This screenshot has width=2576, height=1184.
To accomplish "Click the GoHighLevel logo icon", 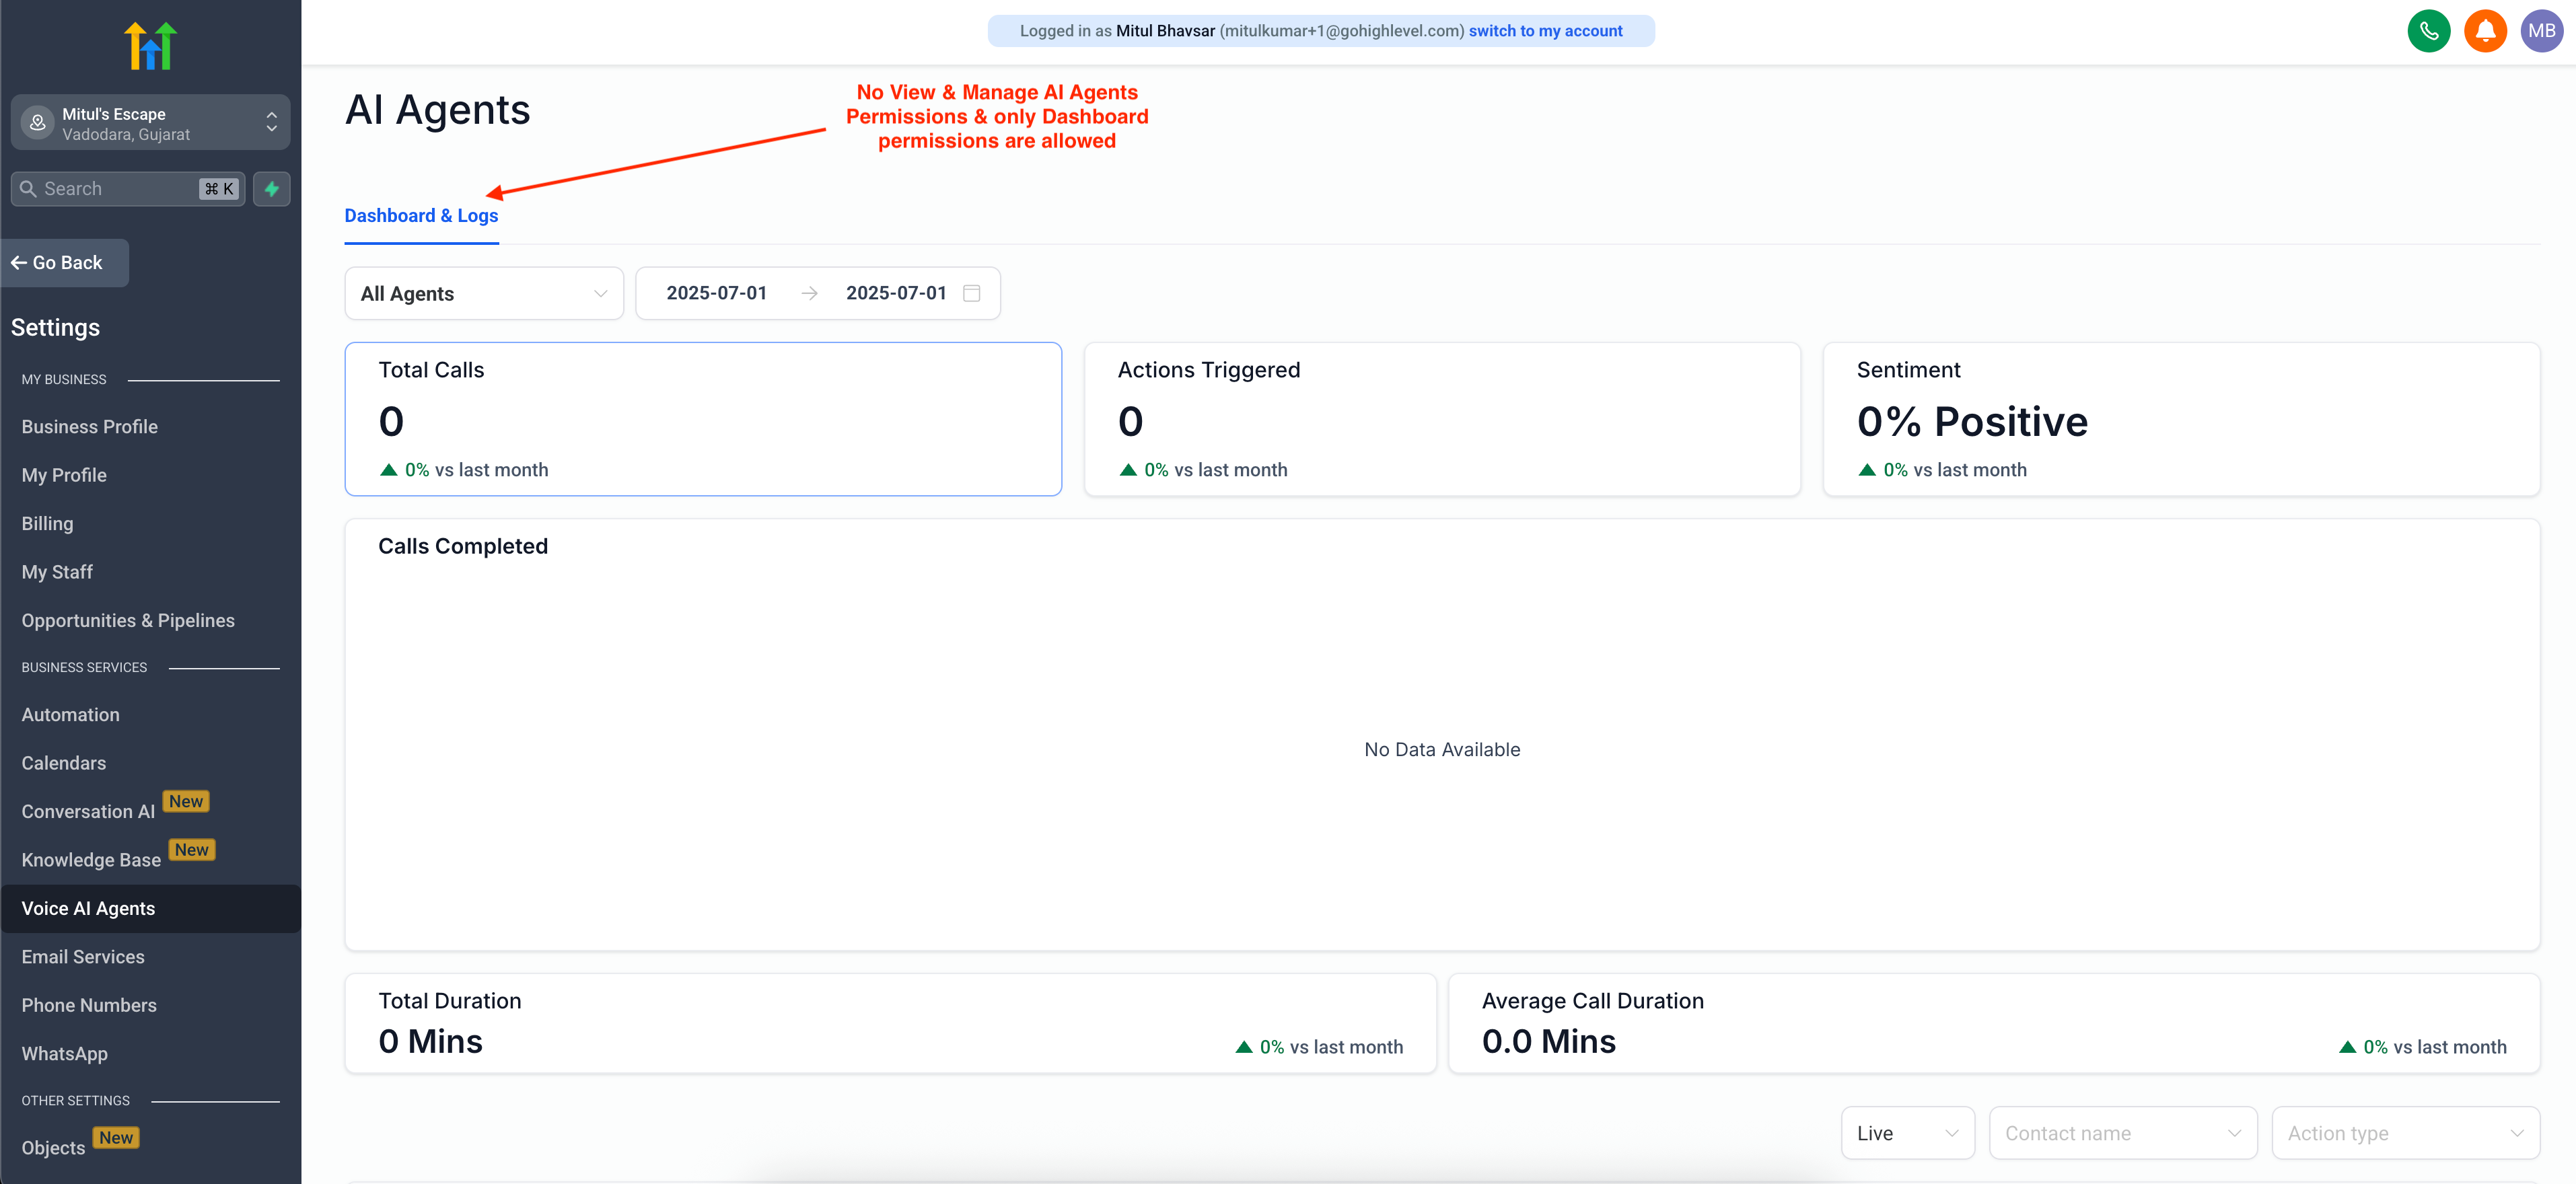I will coord(150,44).
